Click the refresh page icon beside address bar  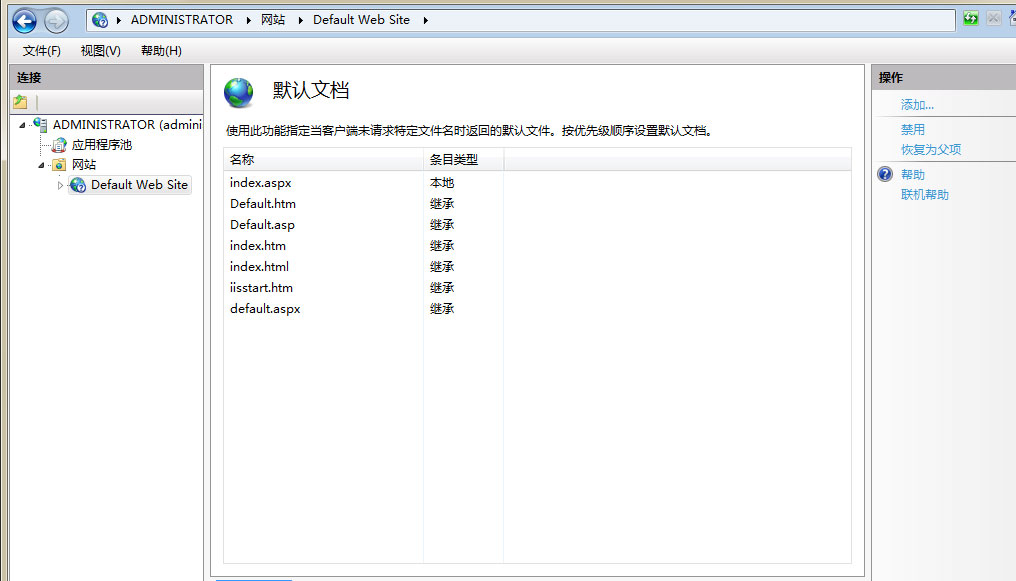coord(971,19)
